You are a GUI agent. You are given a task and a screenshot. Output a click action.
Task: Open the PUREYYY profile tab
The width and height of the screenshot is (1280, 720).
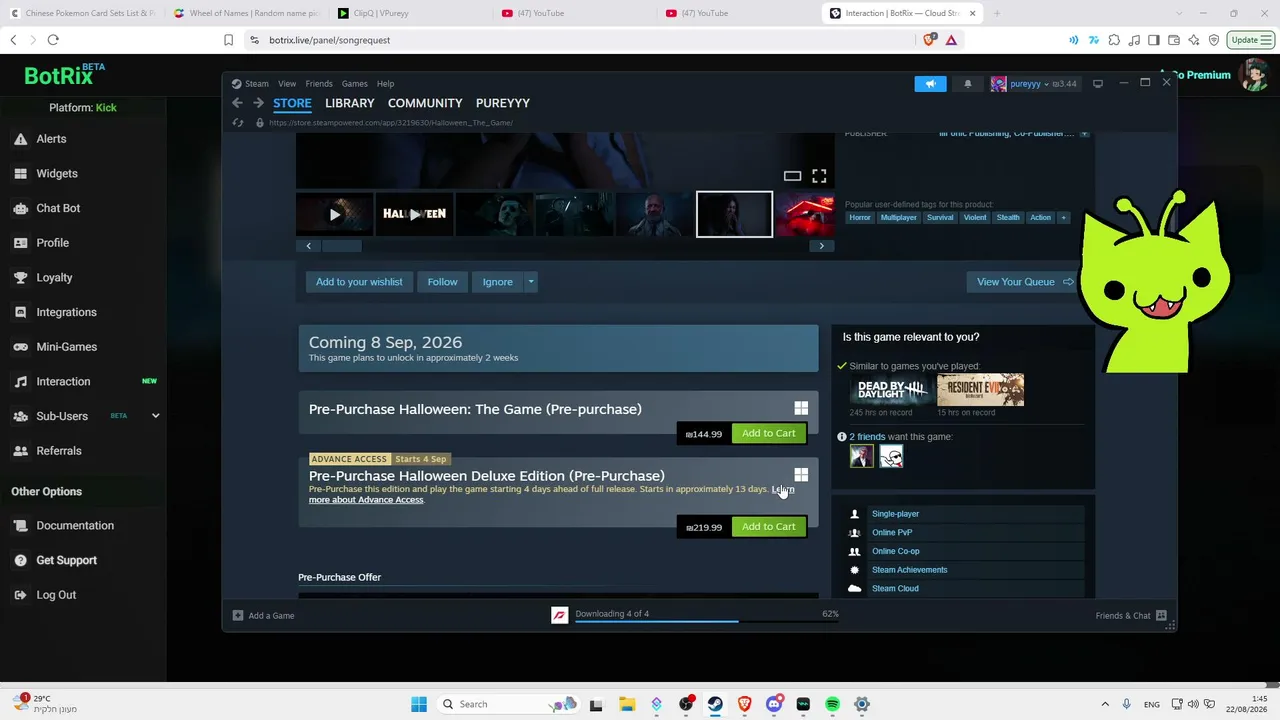point(503,103)
